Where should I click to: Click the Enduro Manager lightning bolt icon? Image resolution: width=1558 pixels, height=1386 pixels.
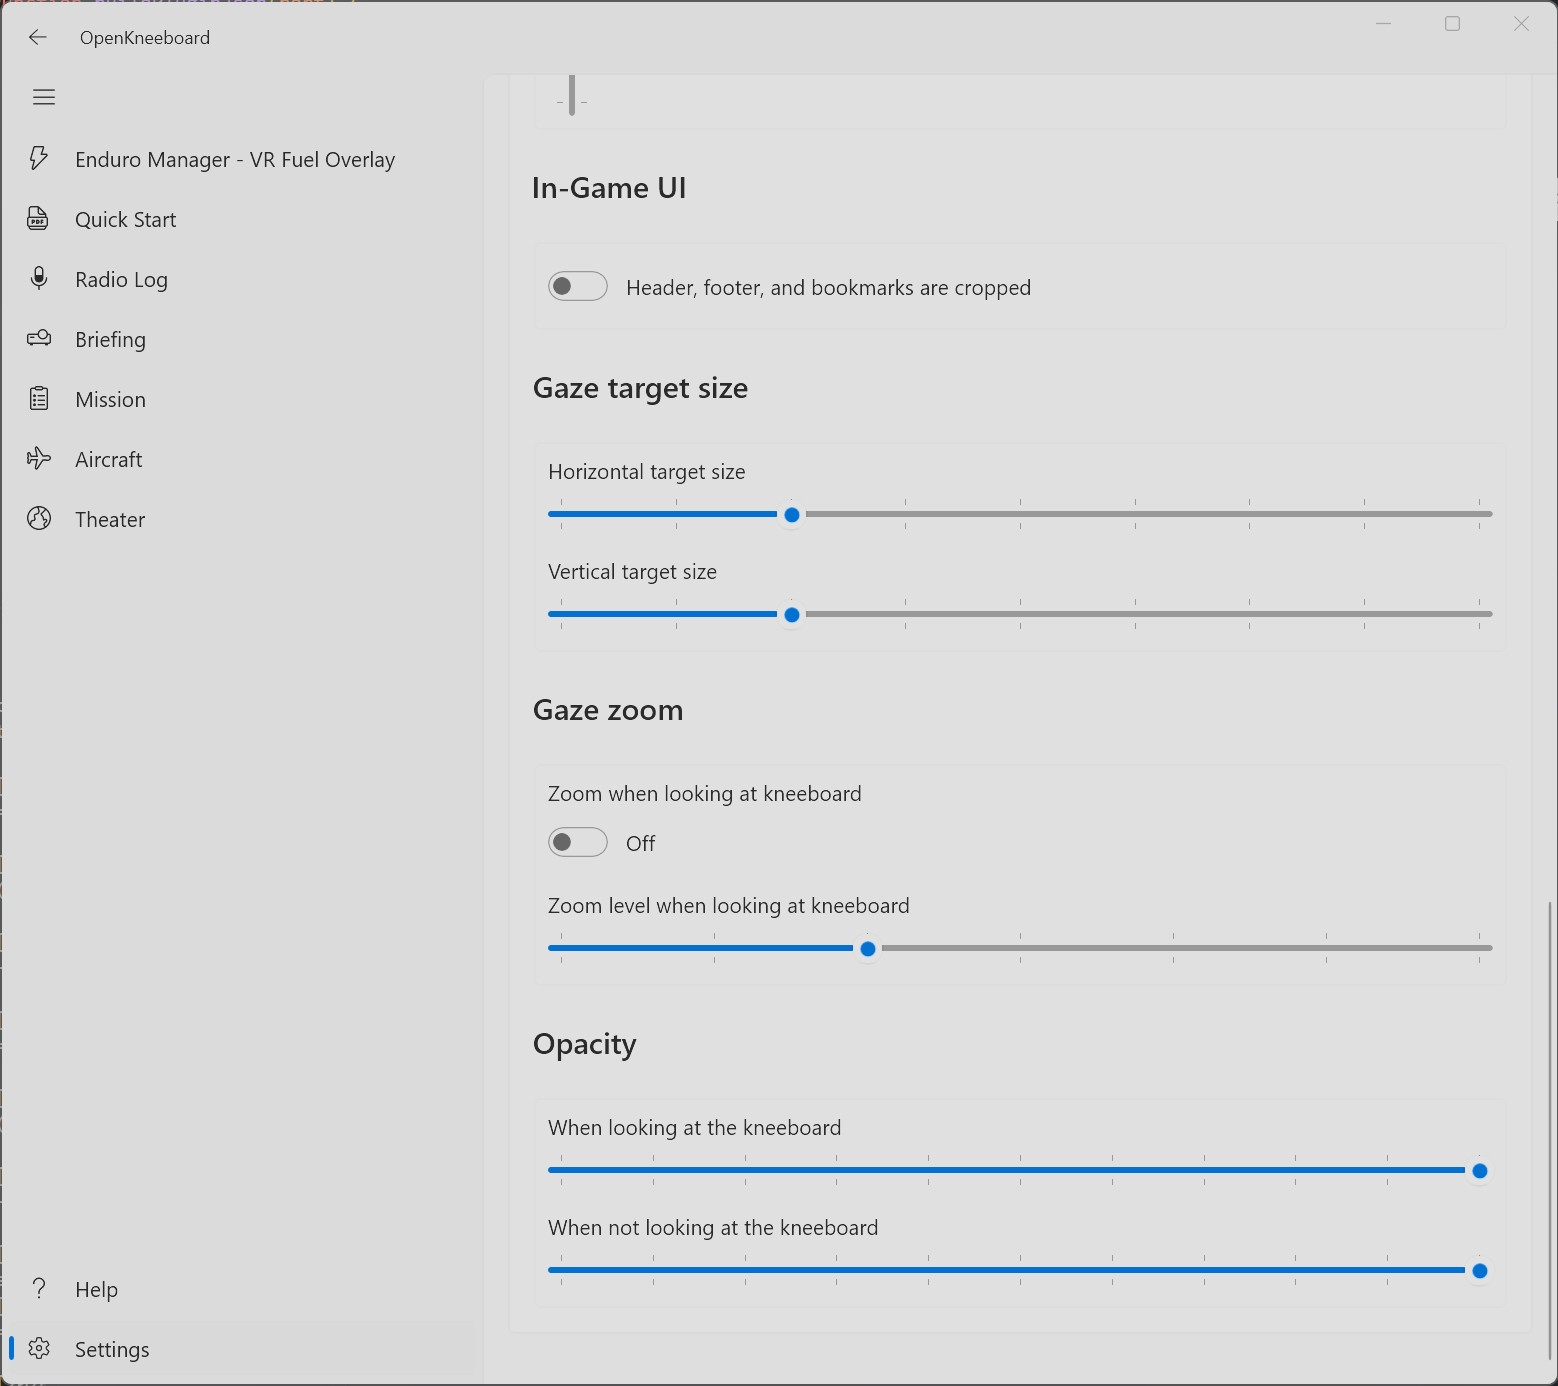39,159
